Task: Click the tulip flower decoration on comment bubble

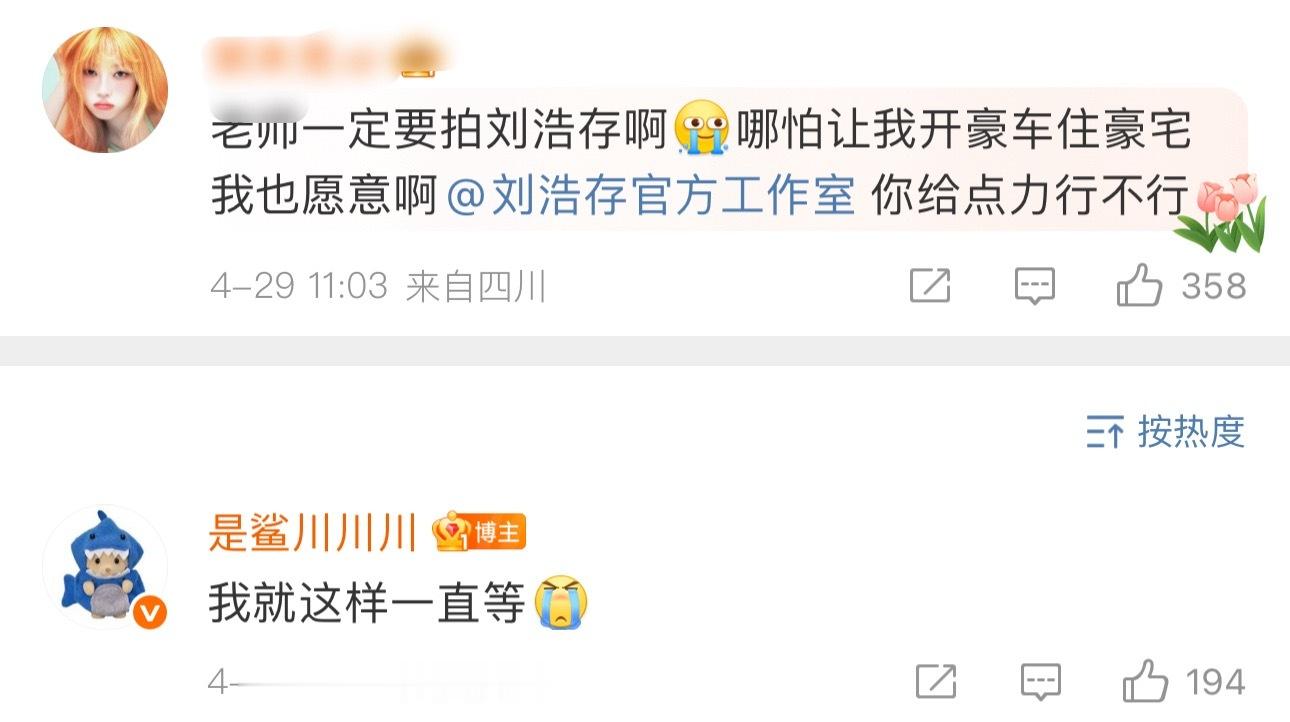Action: (1221, 212)
